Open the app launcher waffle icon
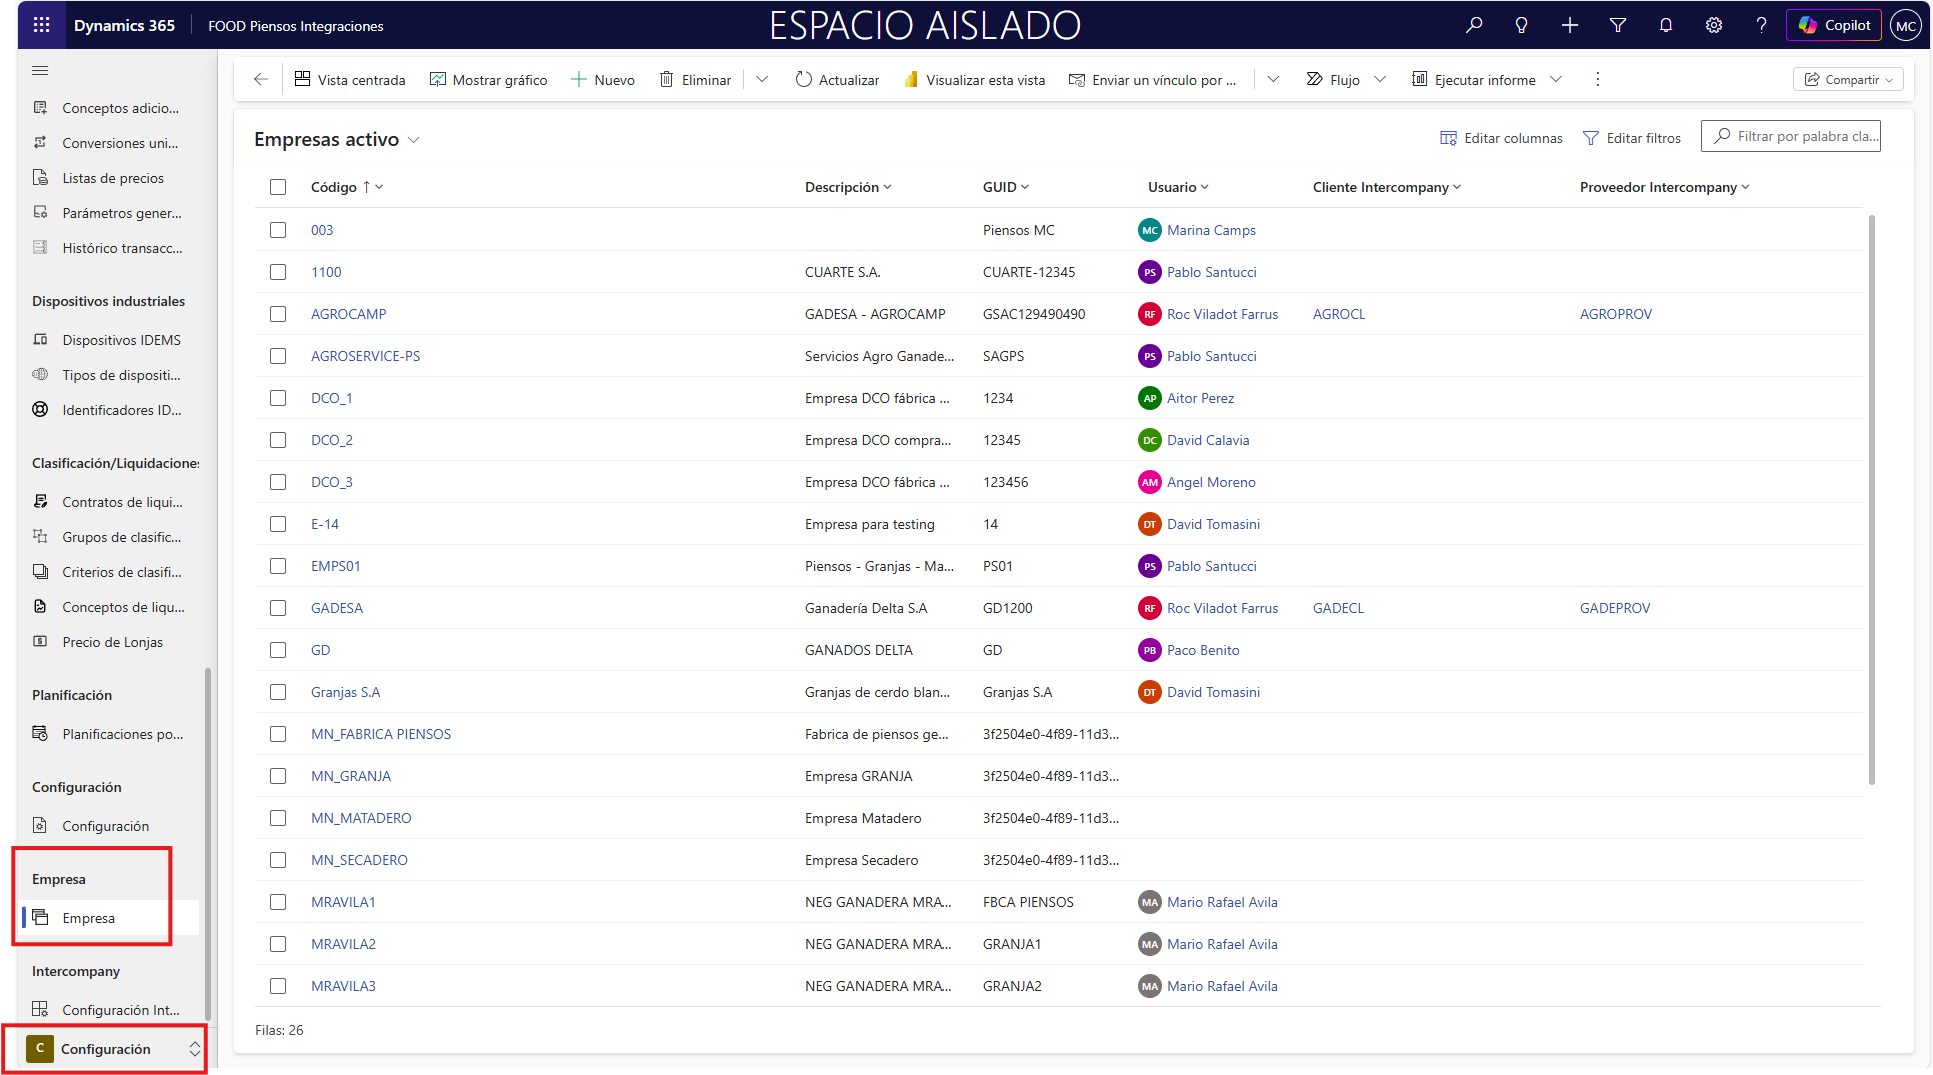The image size is (1933, 1075). tap(41, 25)
